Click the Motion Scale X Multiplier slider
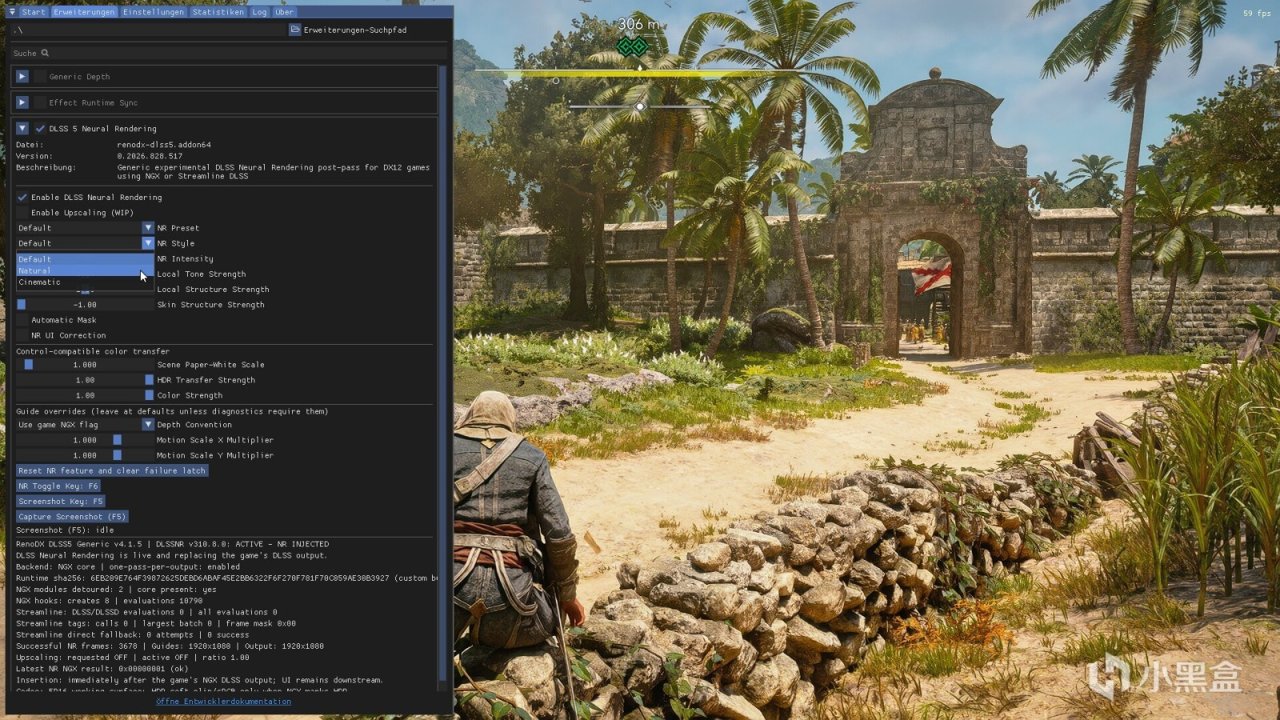This screenshot has height=720, width=1280. [85, 440]
